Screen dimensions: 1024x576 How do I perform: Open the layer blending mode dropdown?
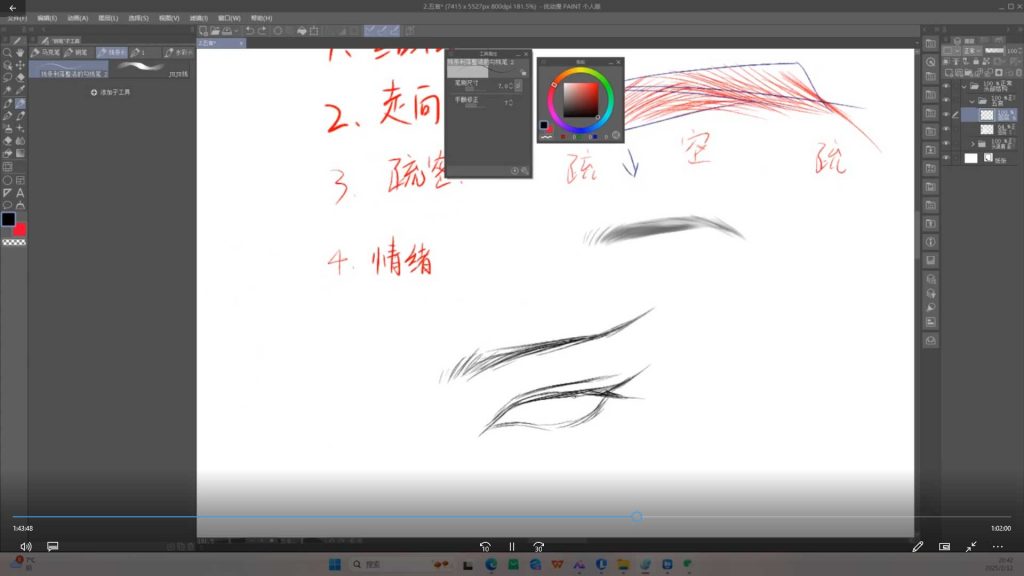click(971, 51)
